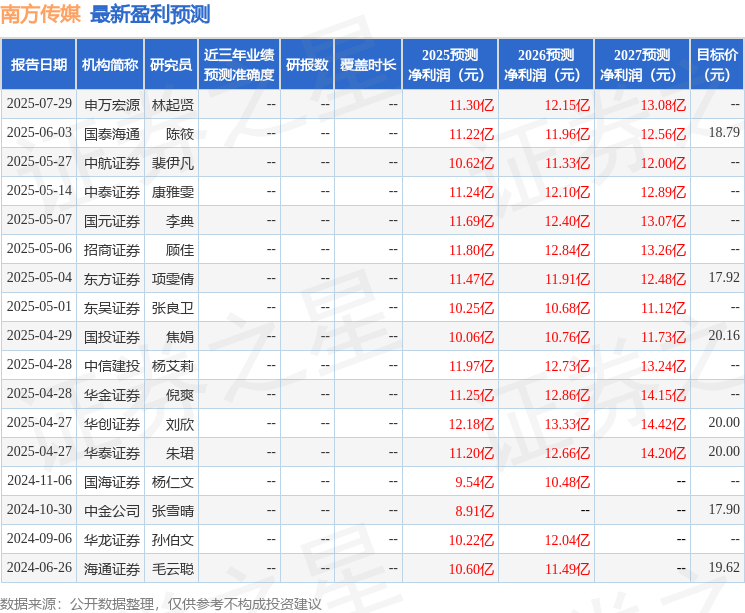Click the 8.91亿 forecast value

(x=475, y=510)
